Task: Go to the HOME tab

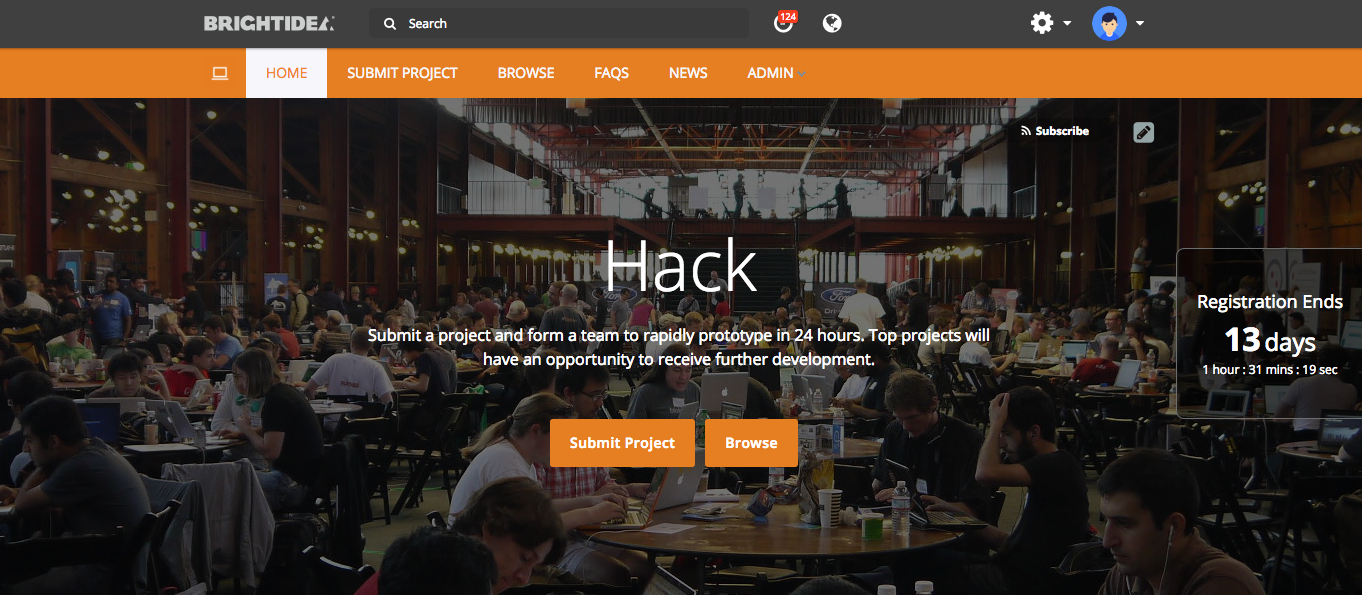Action: coord(286,73)
